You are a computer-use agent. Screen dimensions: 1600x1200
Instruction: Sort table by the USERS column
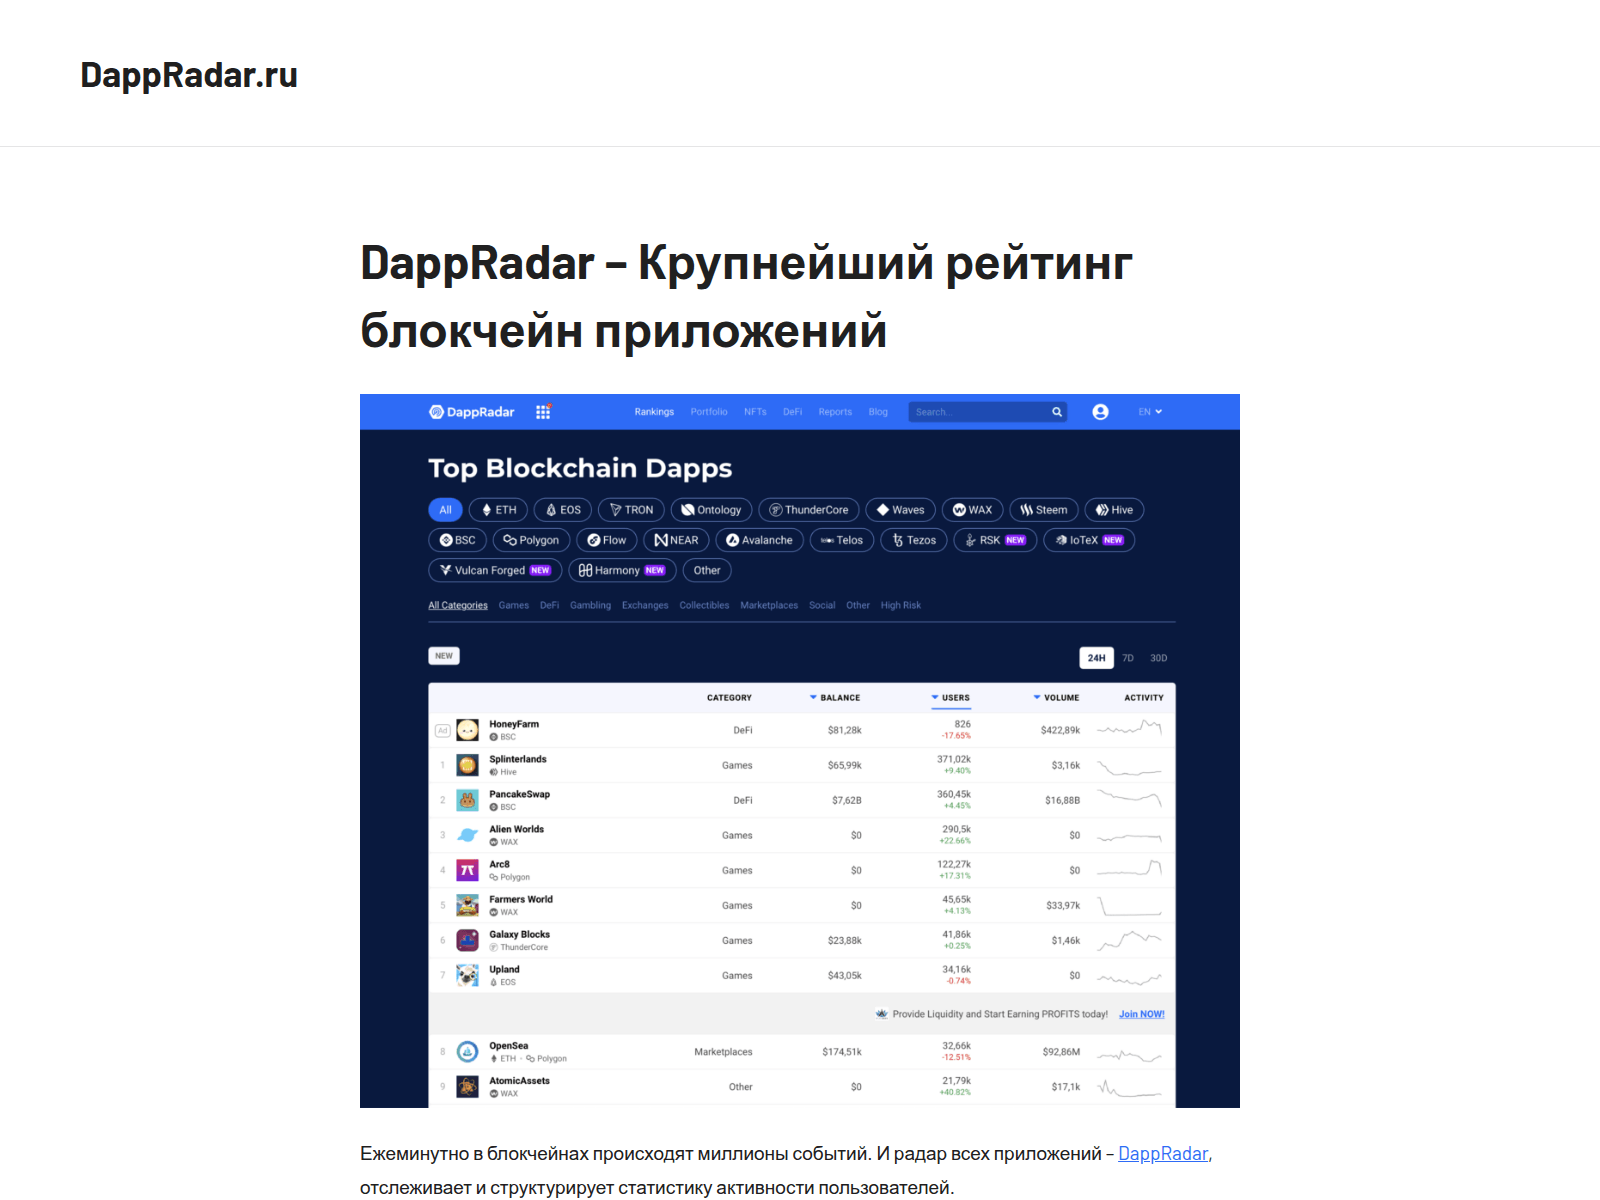tap(951, 698)
